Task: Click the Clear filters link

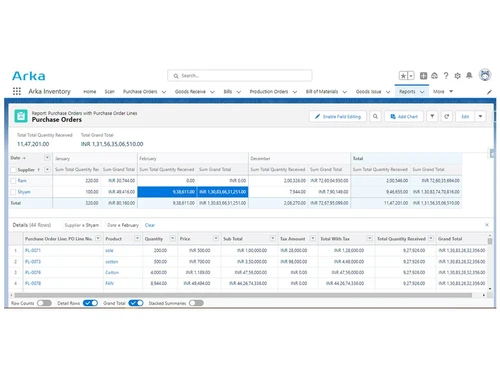Action: tap(150, 225)
